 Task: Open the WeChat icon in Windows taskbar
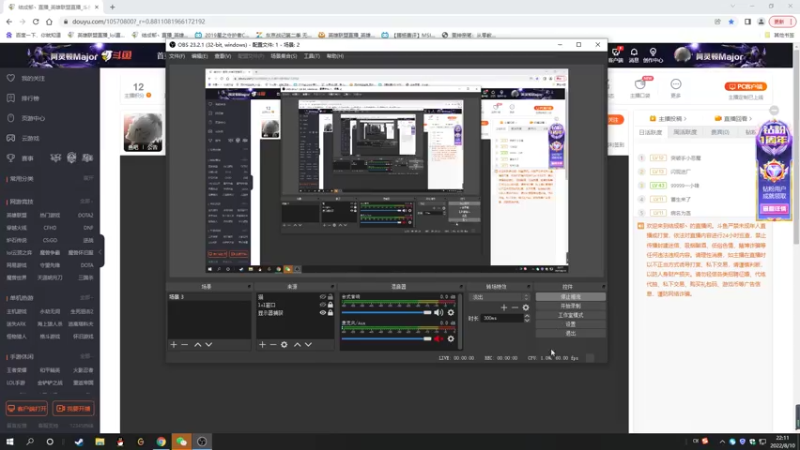(182, 442)
